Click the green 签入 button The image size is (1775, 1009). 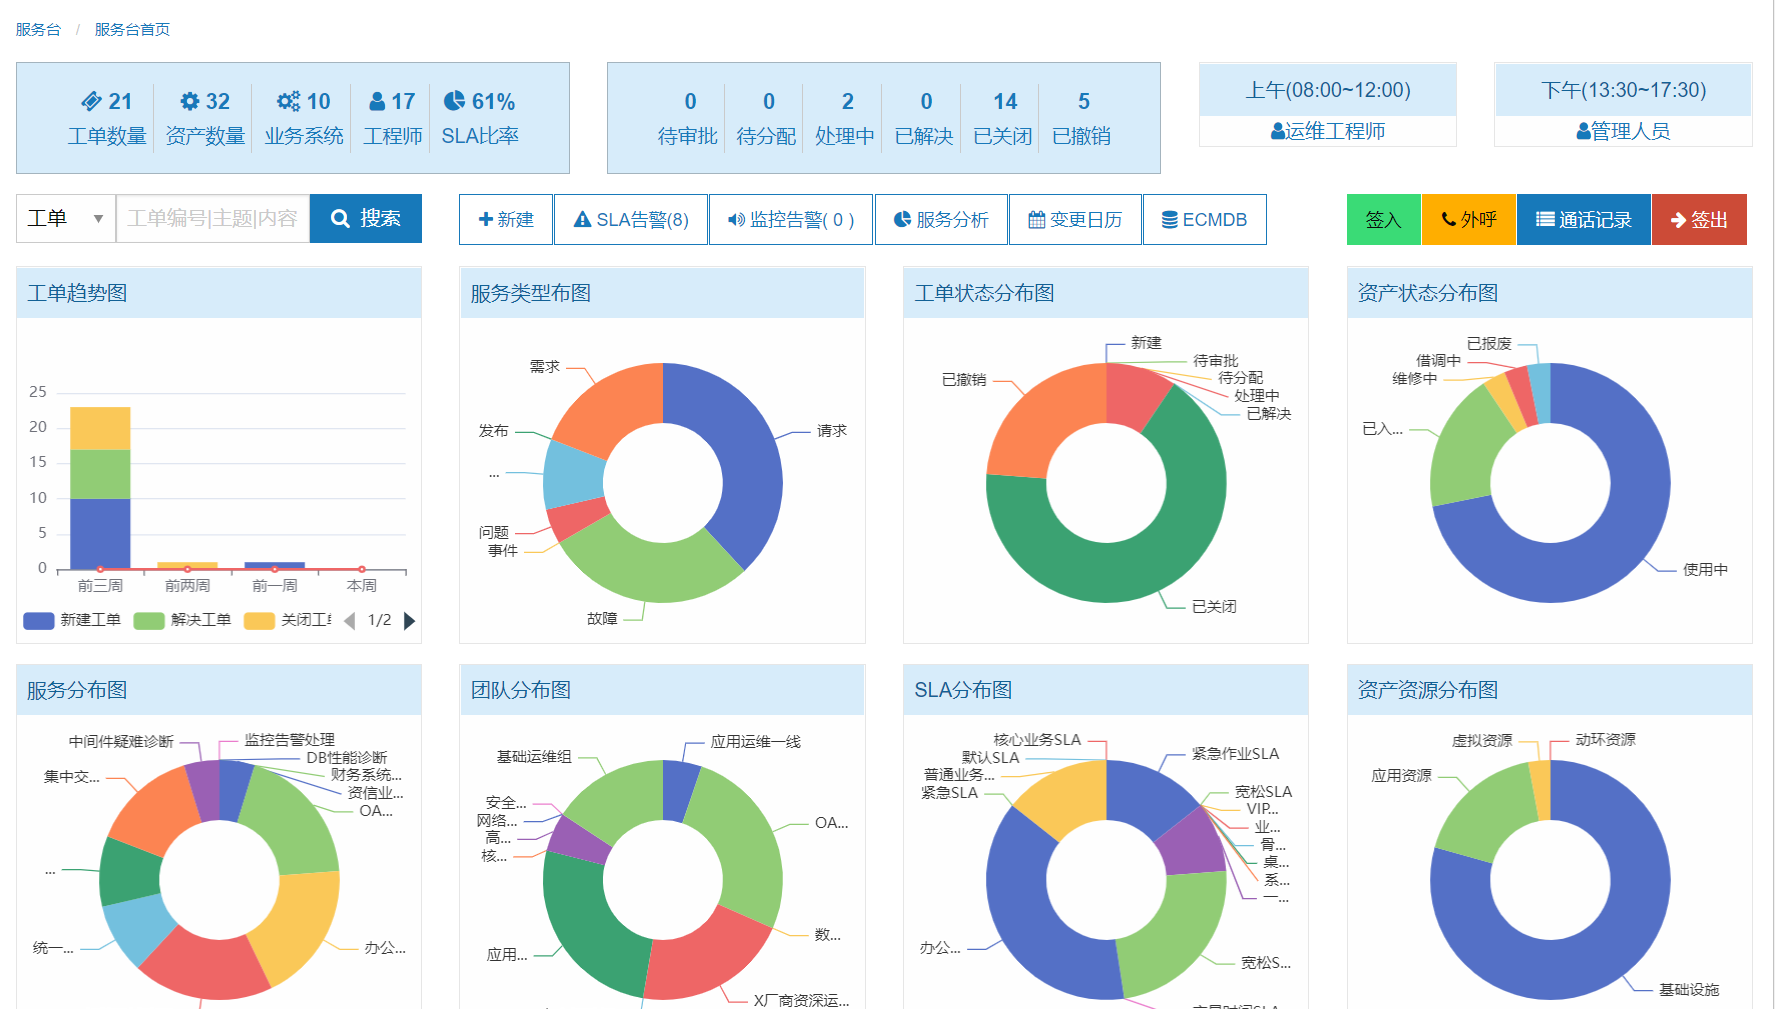pos(1383,220)
